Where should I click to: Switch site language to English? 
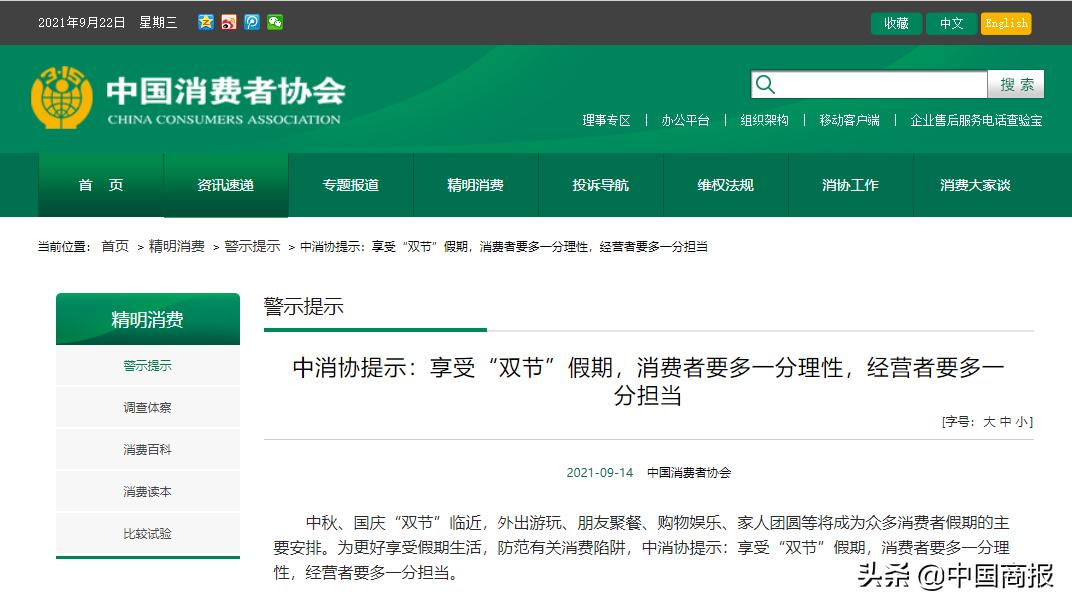click(x=1006, y=23)
